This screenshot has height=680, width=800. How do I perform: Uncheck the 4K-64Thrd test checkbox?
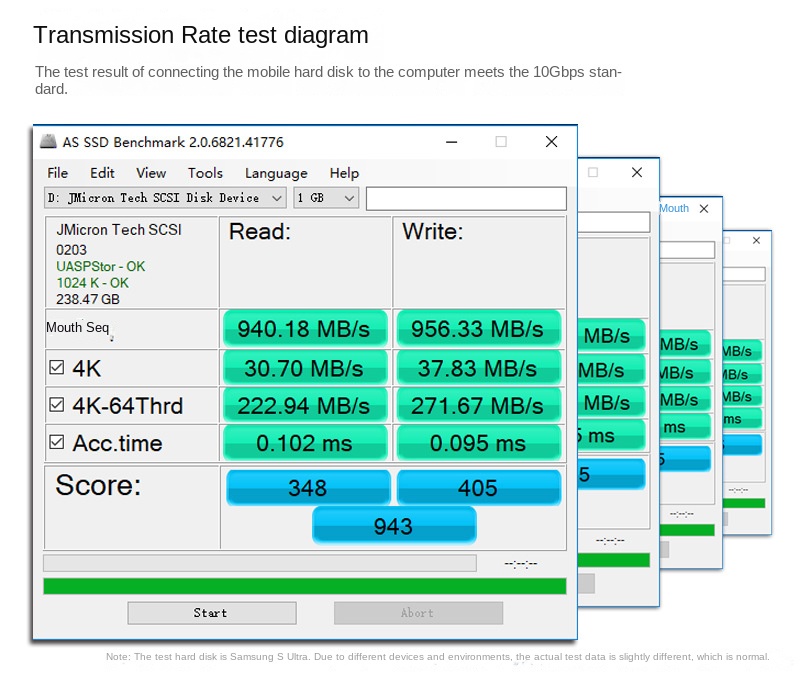pyautogui.click(x=57, y=405)
